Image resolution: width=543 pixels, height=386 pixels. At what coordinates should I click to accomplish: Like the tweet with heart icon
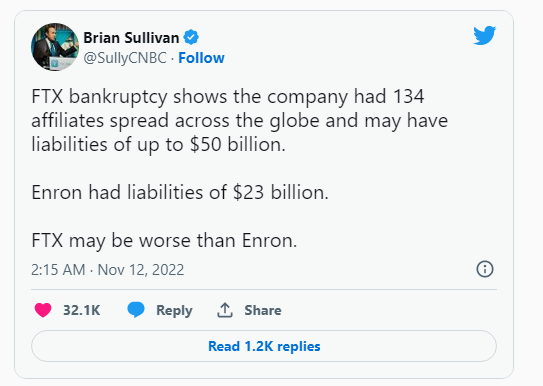pos(43,310)
